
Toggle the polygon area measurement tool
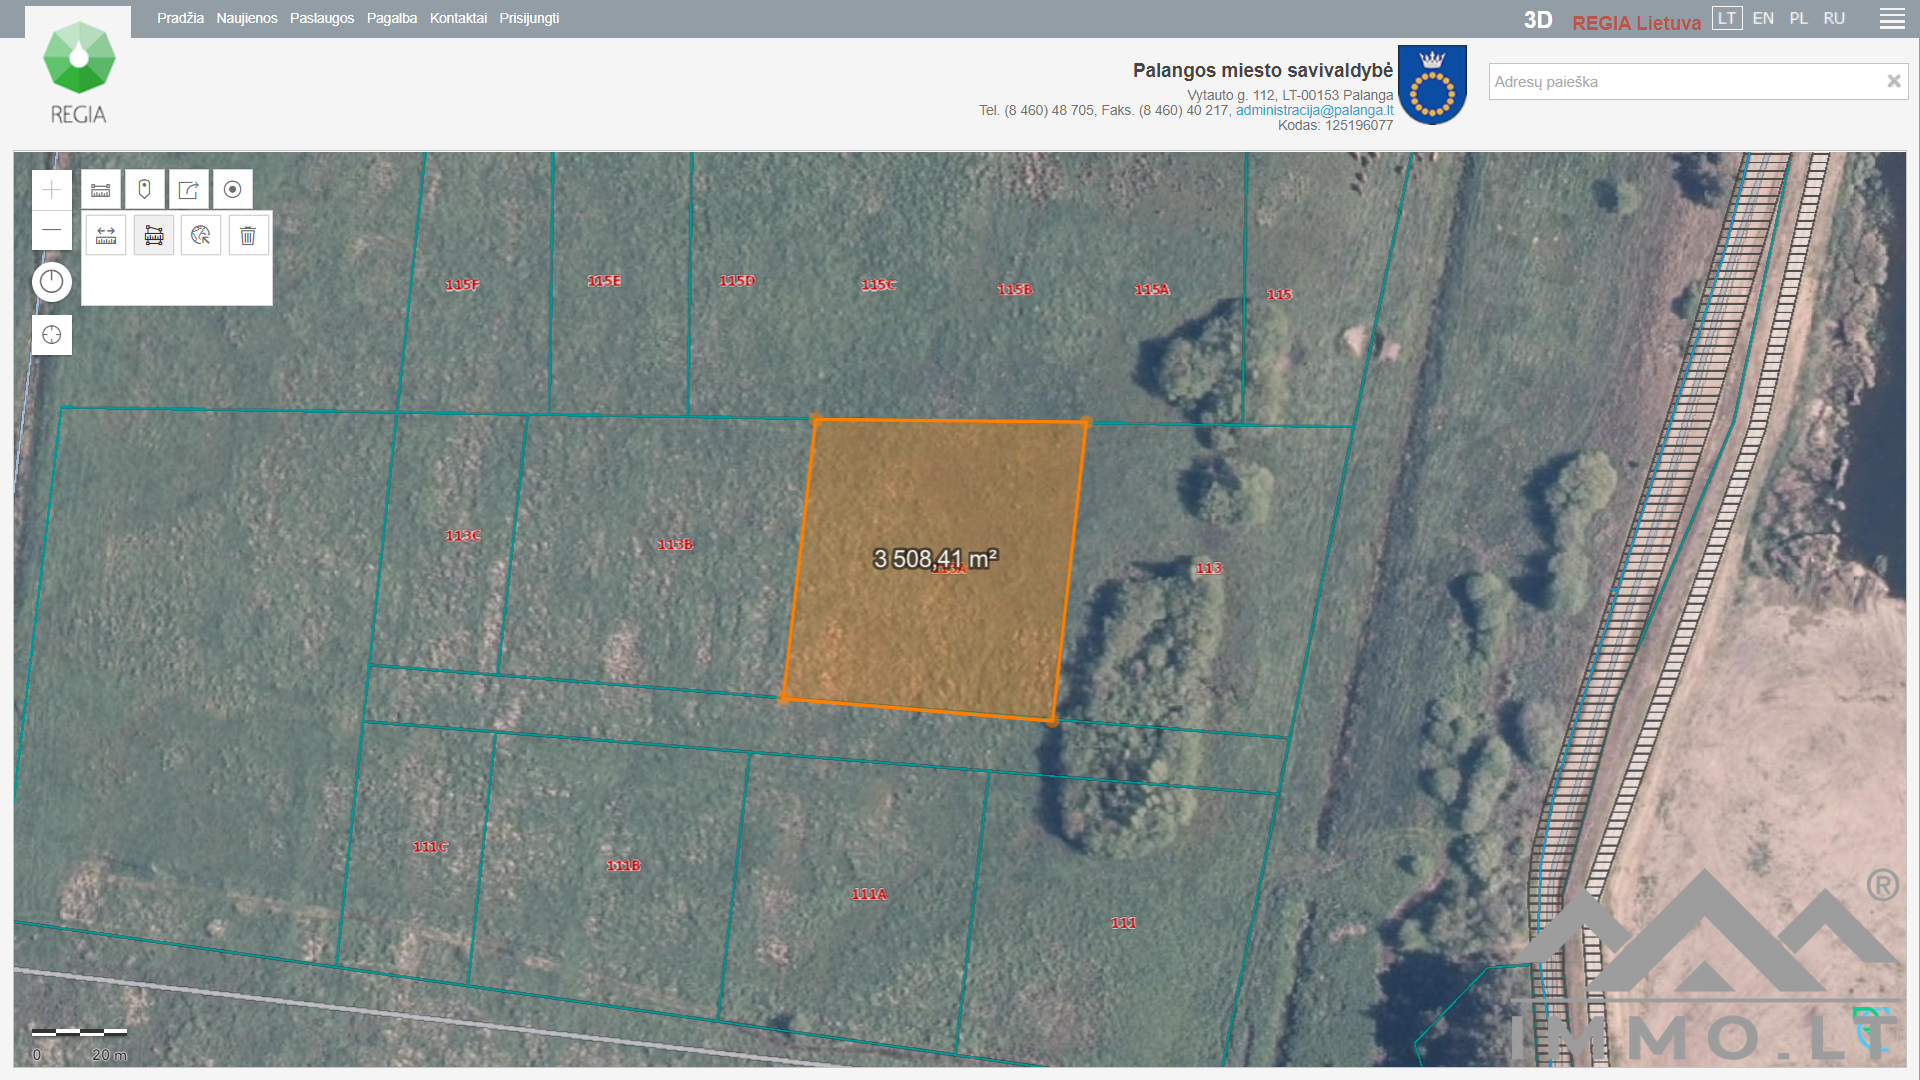point(154,236)
